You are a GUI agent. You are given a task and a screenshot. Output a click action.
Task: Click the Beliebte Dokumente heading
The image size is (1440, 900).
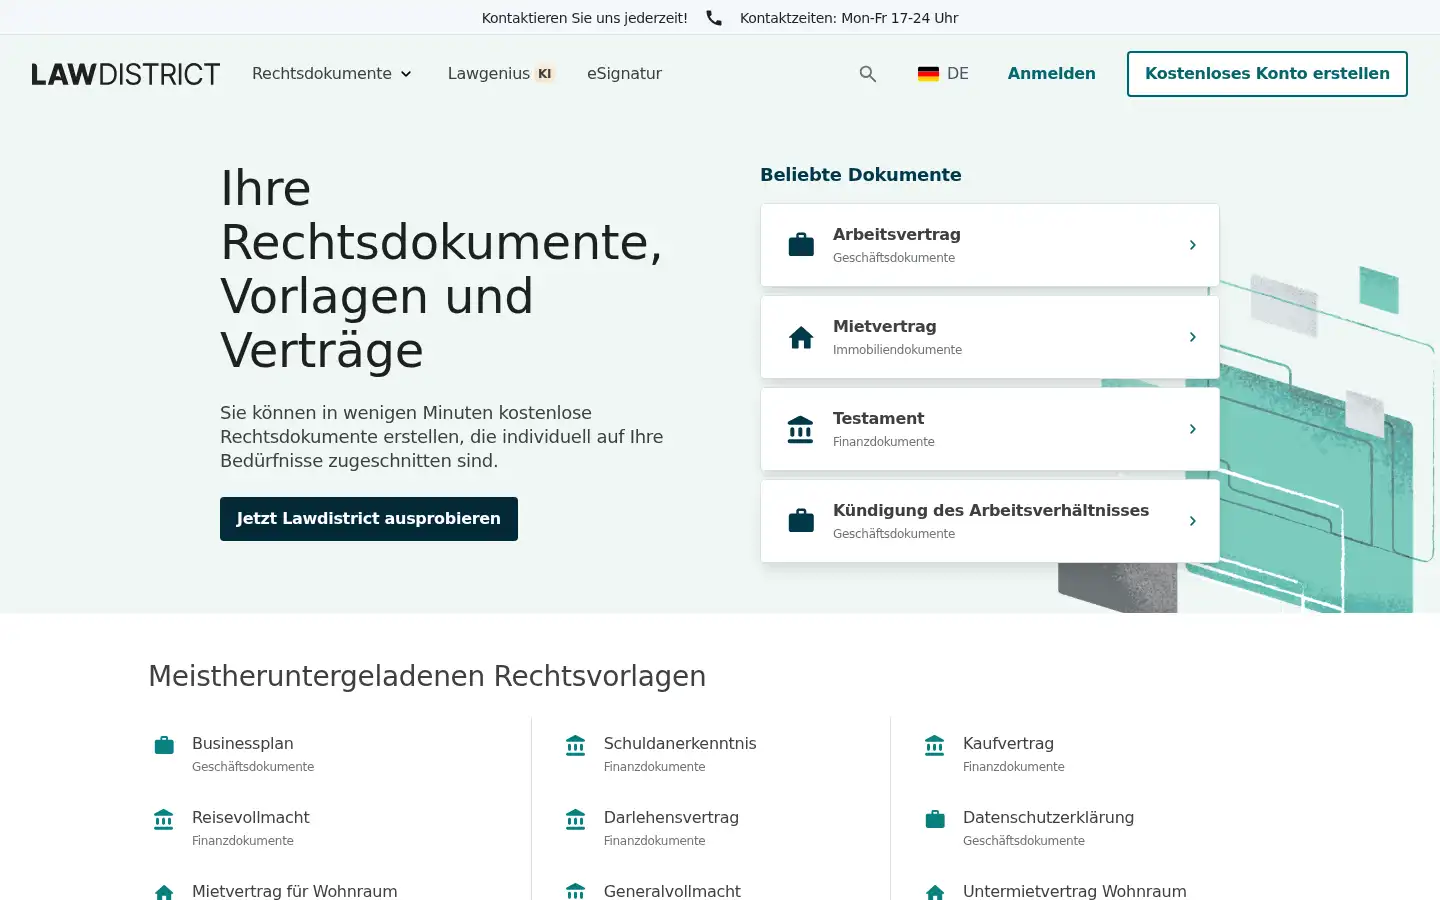861,175
